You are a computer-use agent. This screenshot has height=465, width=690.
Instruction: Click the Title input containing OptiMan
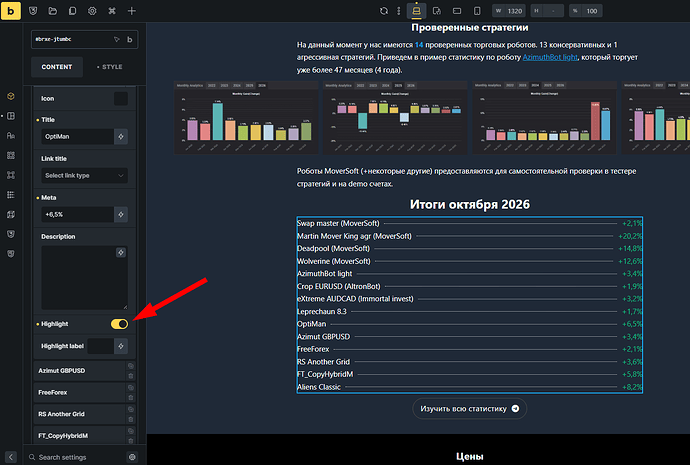tap(78, 137)
